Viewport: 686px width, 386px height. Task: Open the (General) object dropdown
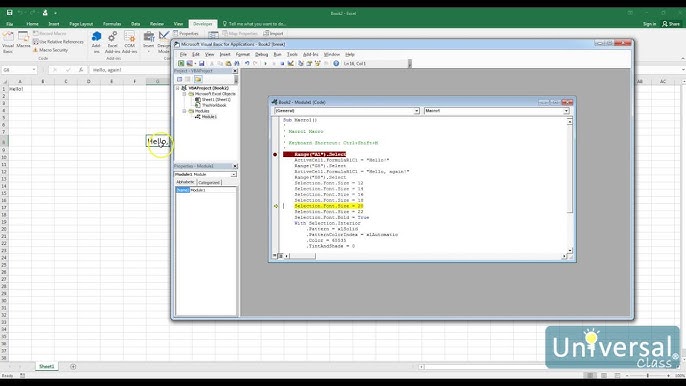pos(346,111)
